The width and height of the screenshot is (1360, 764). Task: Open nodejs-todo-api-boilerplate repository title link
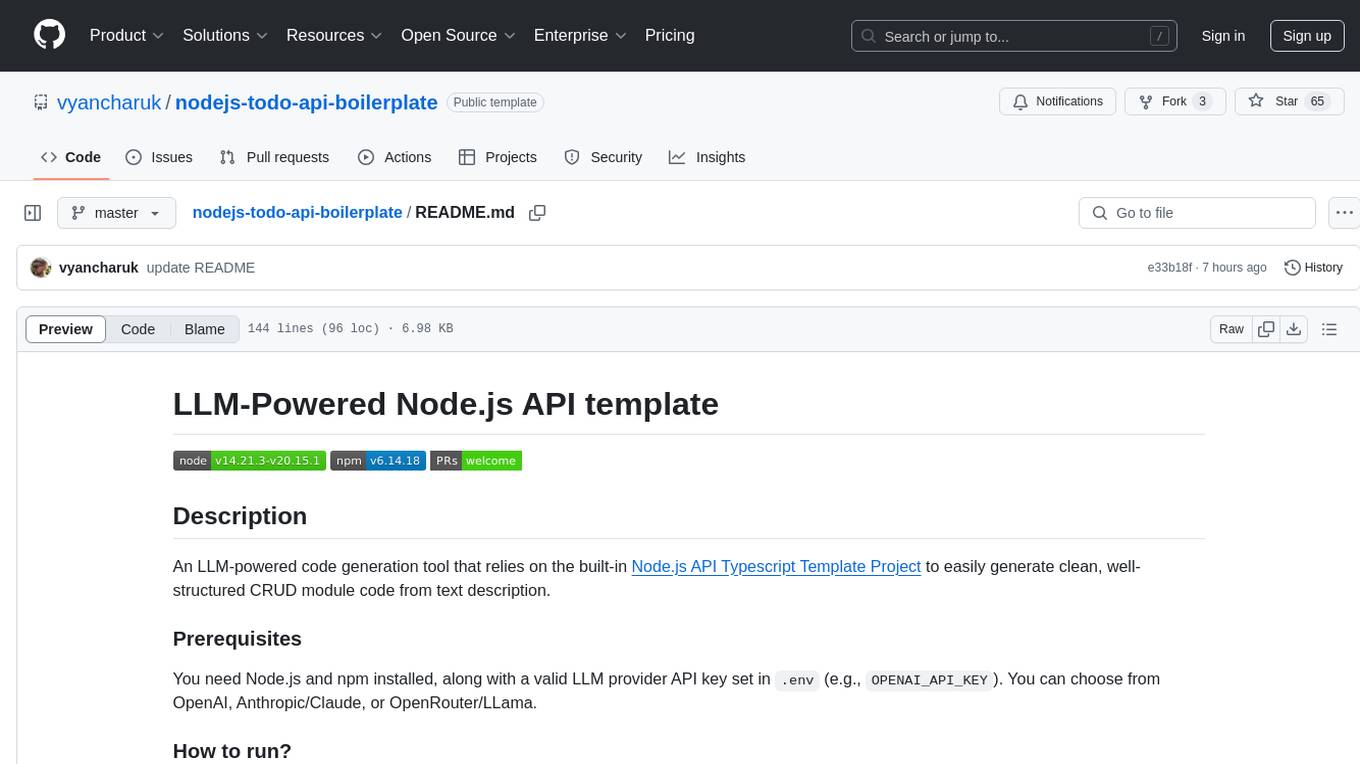click(306, 102)
